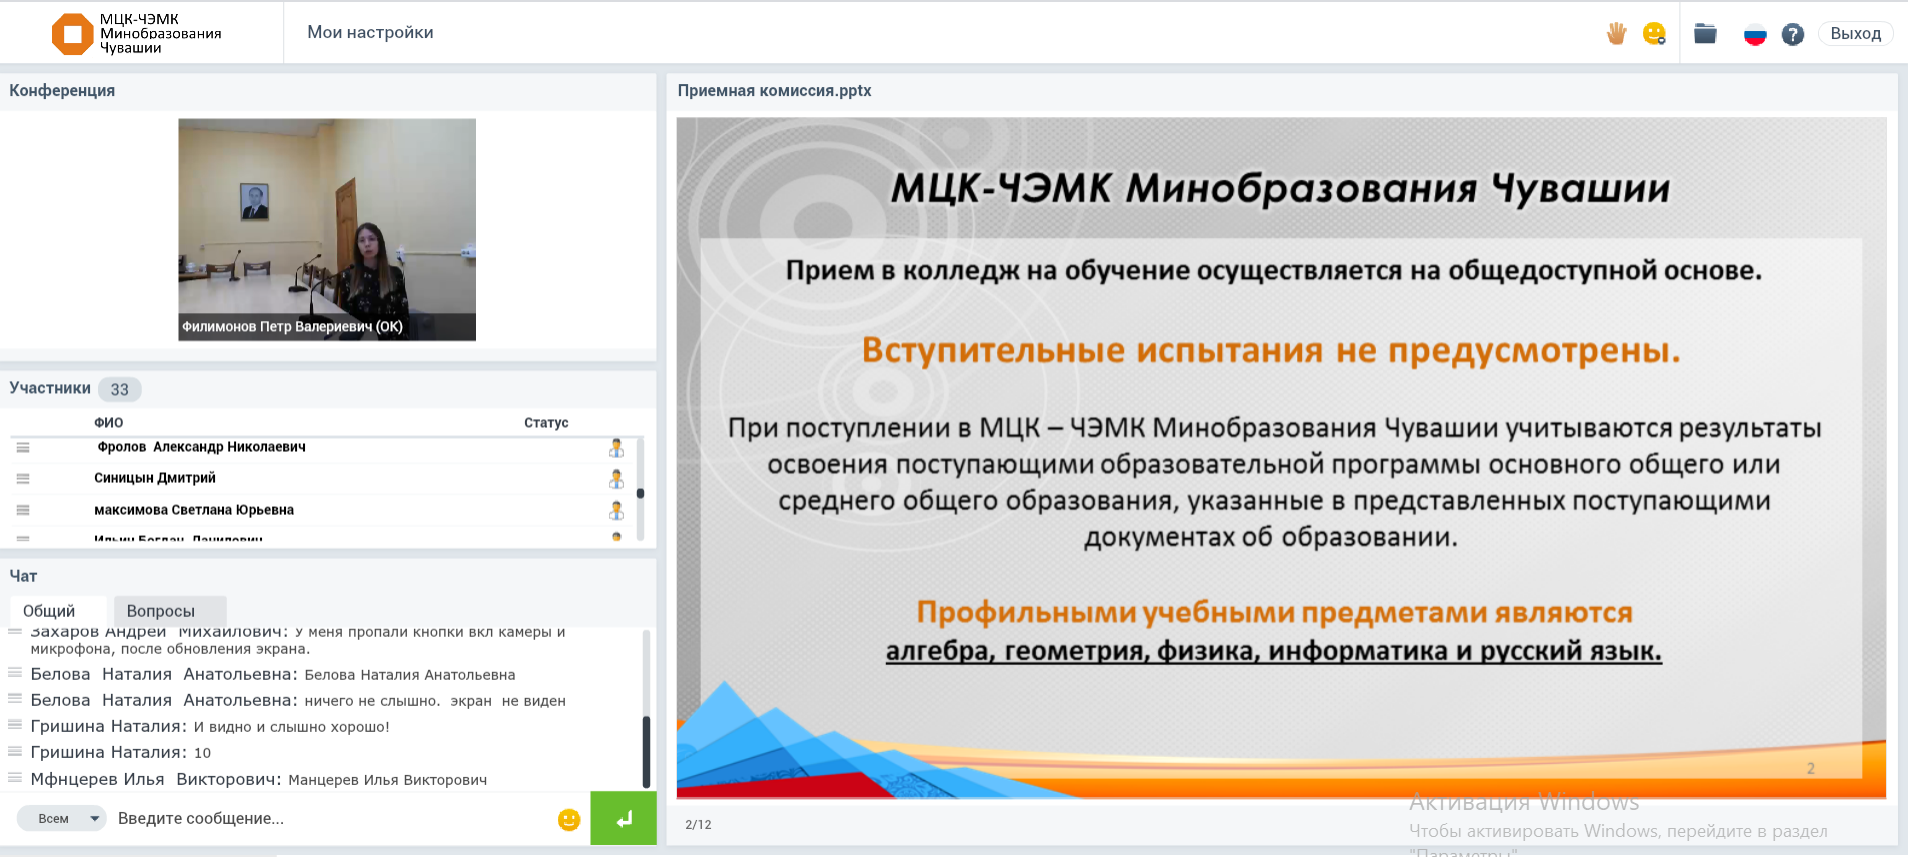Image resolution: width=1908 pixels, height=857 pixels.
Task: Switch to Вопросы chat tab
Action: pyautogui.click(x=170, y=611)
